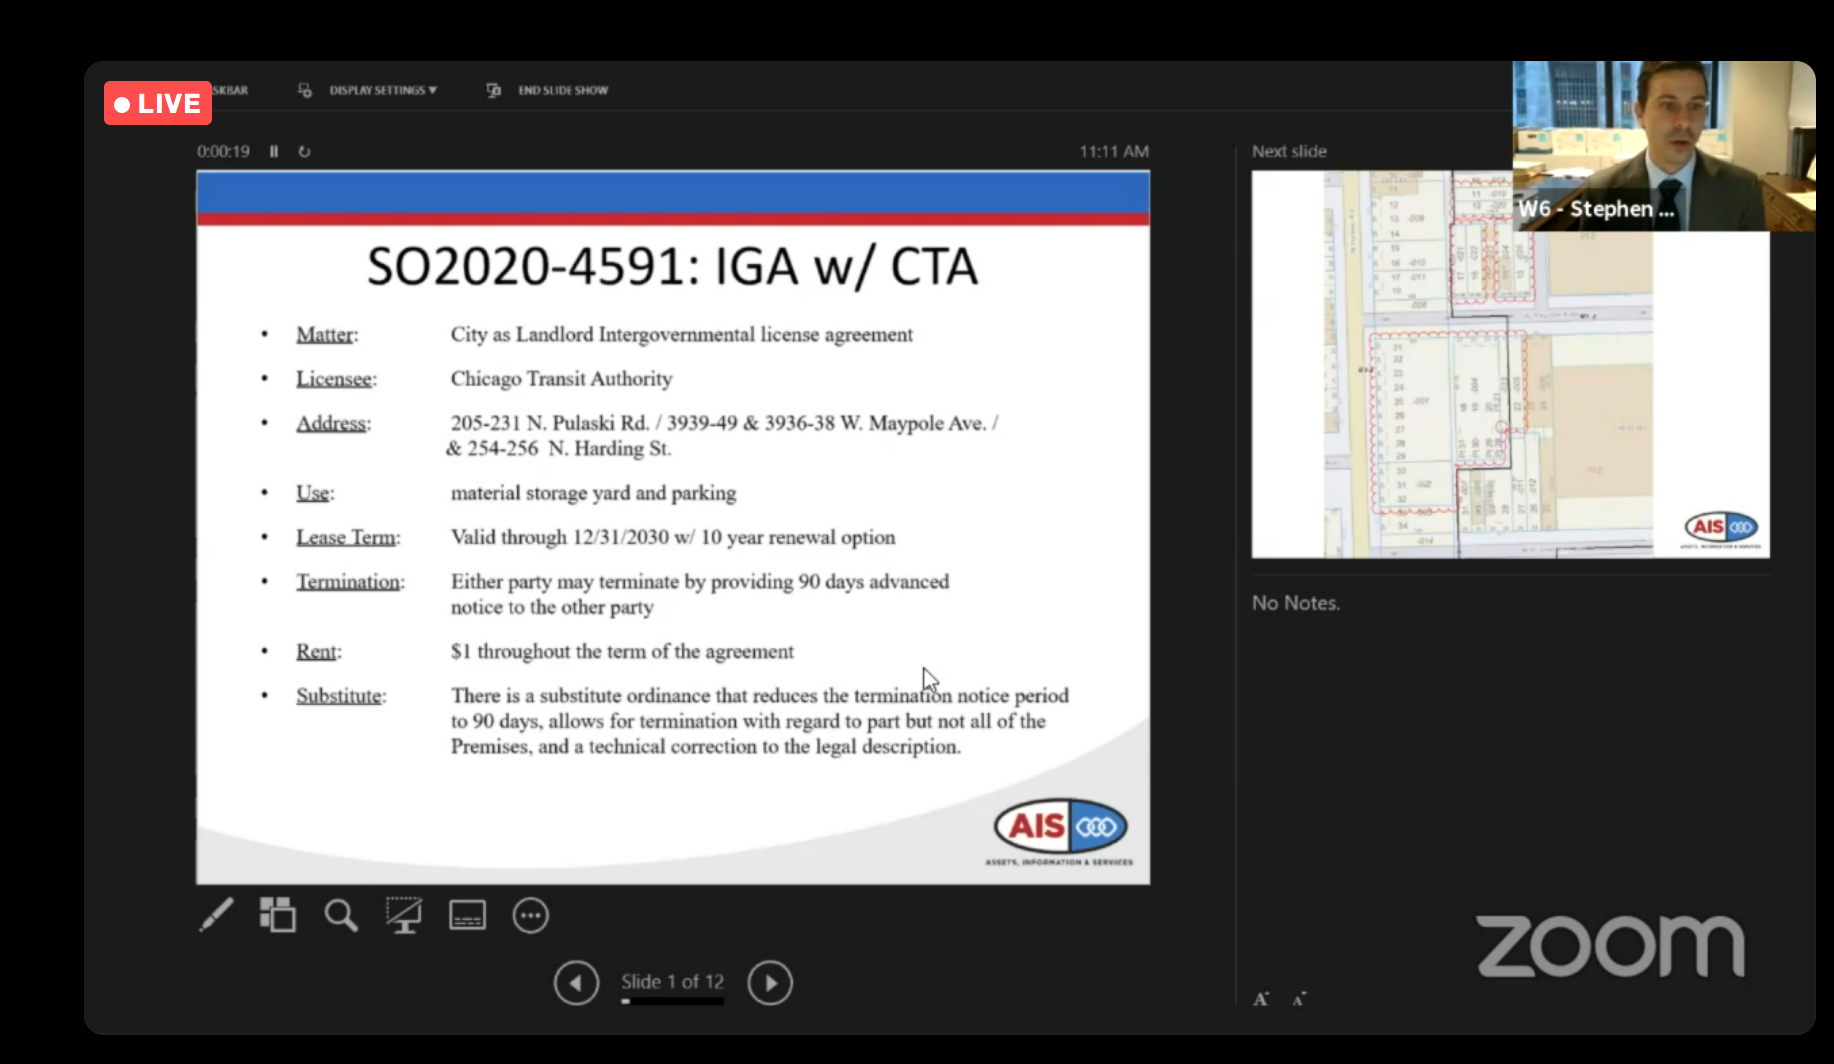Make the notes text larger
The image size is (1834, 1064).
click(1261, 998)
